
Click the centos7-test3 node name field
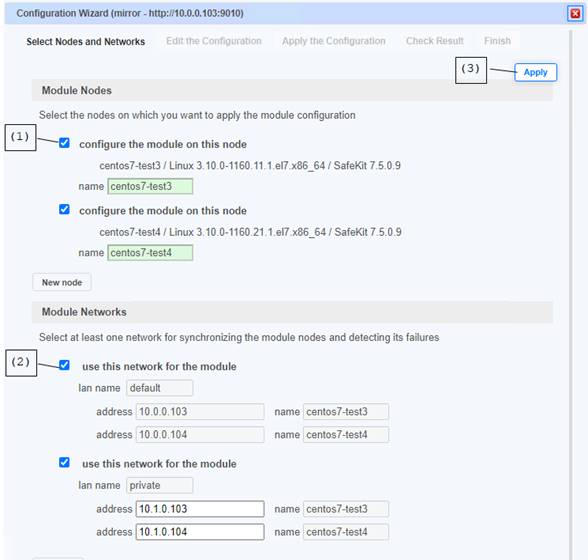point(150,186)
